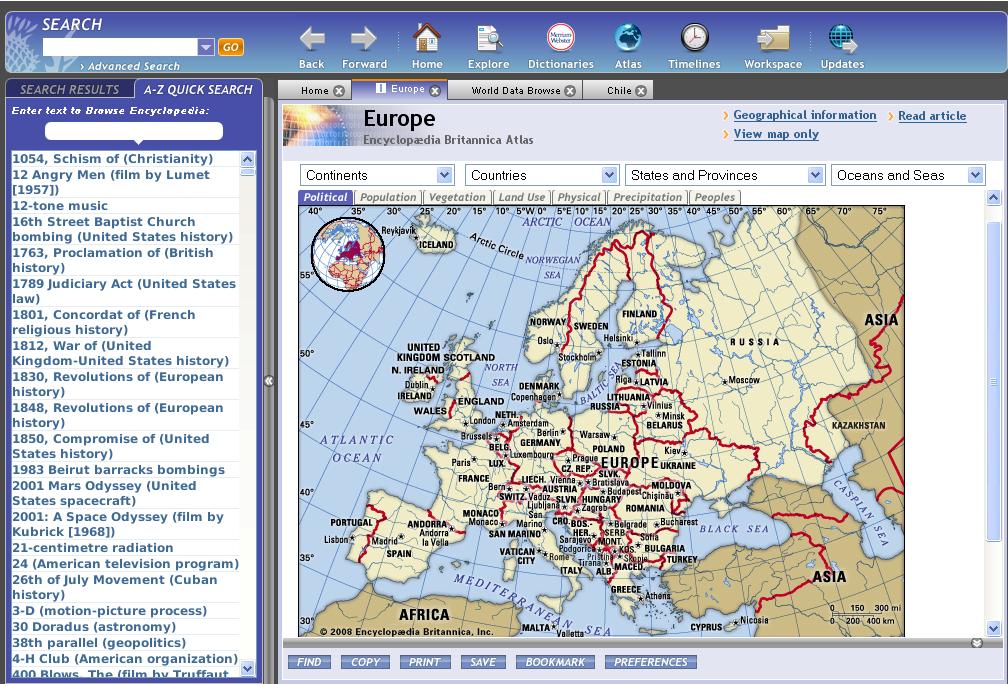Collapse the left sidebar panel handle

click(x=269, y=381)
